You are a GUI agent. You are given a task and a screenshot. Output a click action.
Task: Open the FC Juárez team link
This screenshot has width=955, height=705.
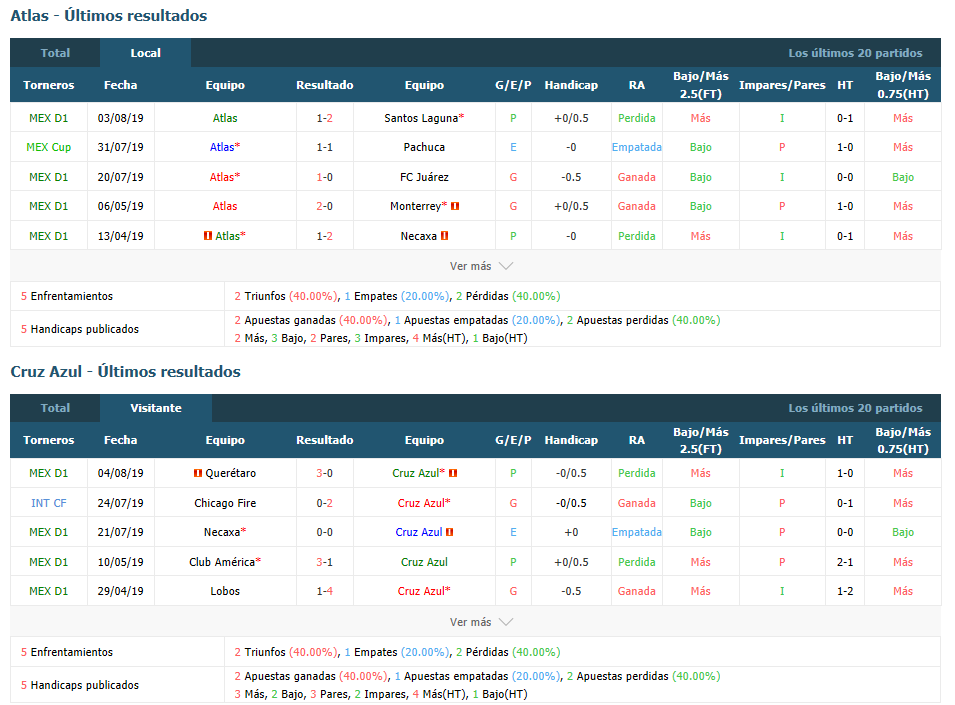pos(424,177)
